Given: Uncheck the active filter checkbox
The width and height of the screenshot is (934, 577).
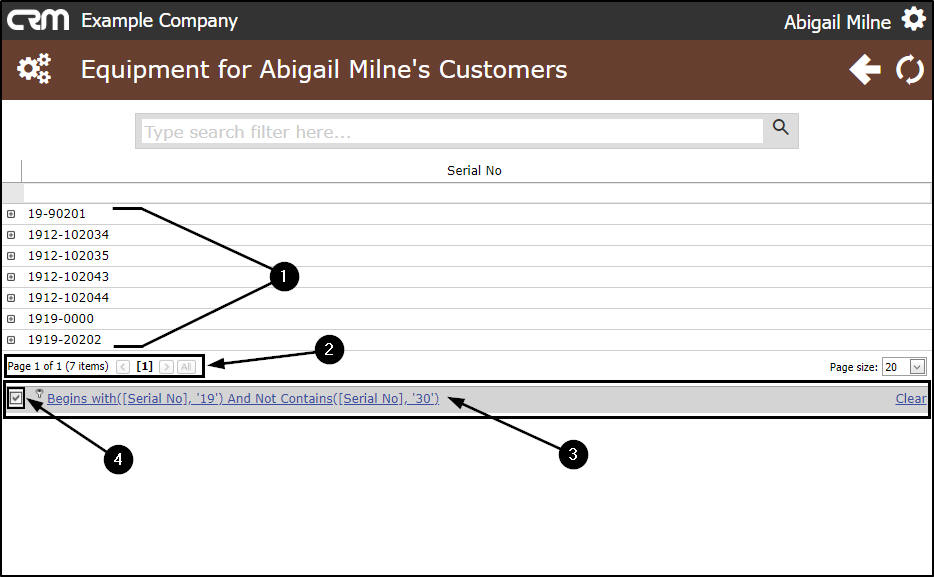Looking at the screenshot, I should point(16,398).
